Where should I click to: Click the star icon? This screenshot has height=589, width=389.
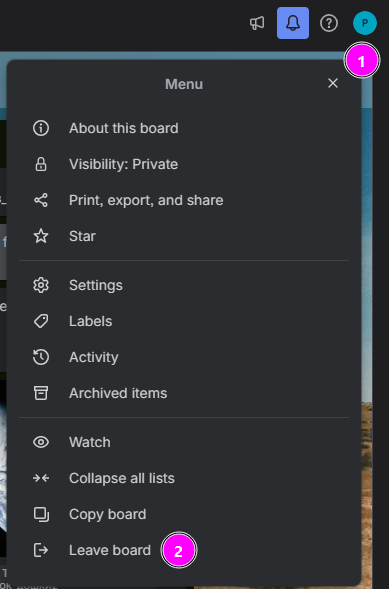41,236
